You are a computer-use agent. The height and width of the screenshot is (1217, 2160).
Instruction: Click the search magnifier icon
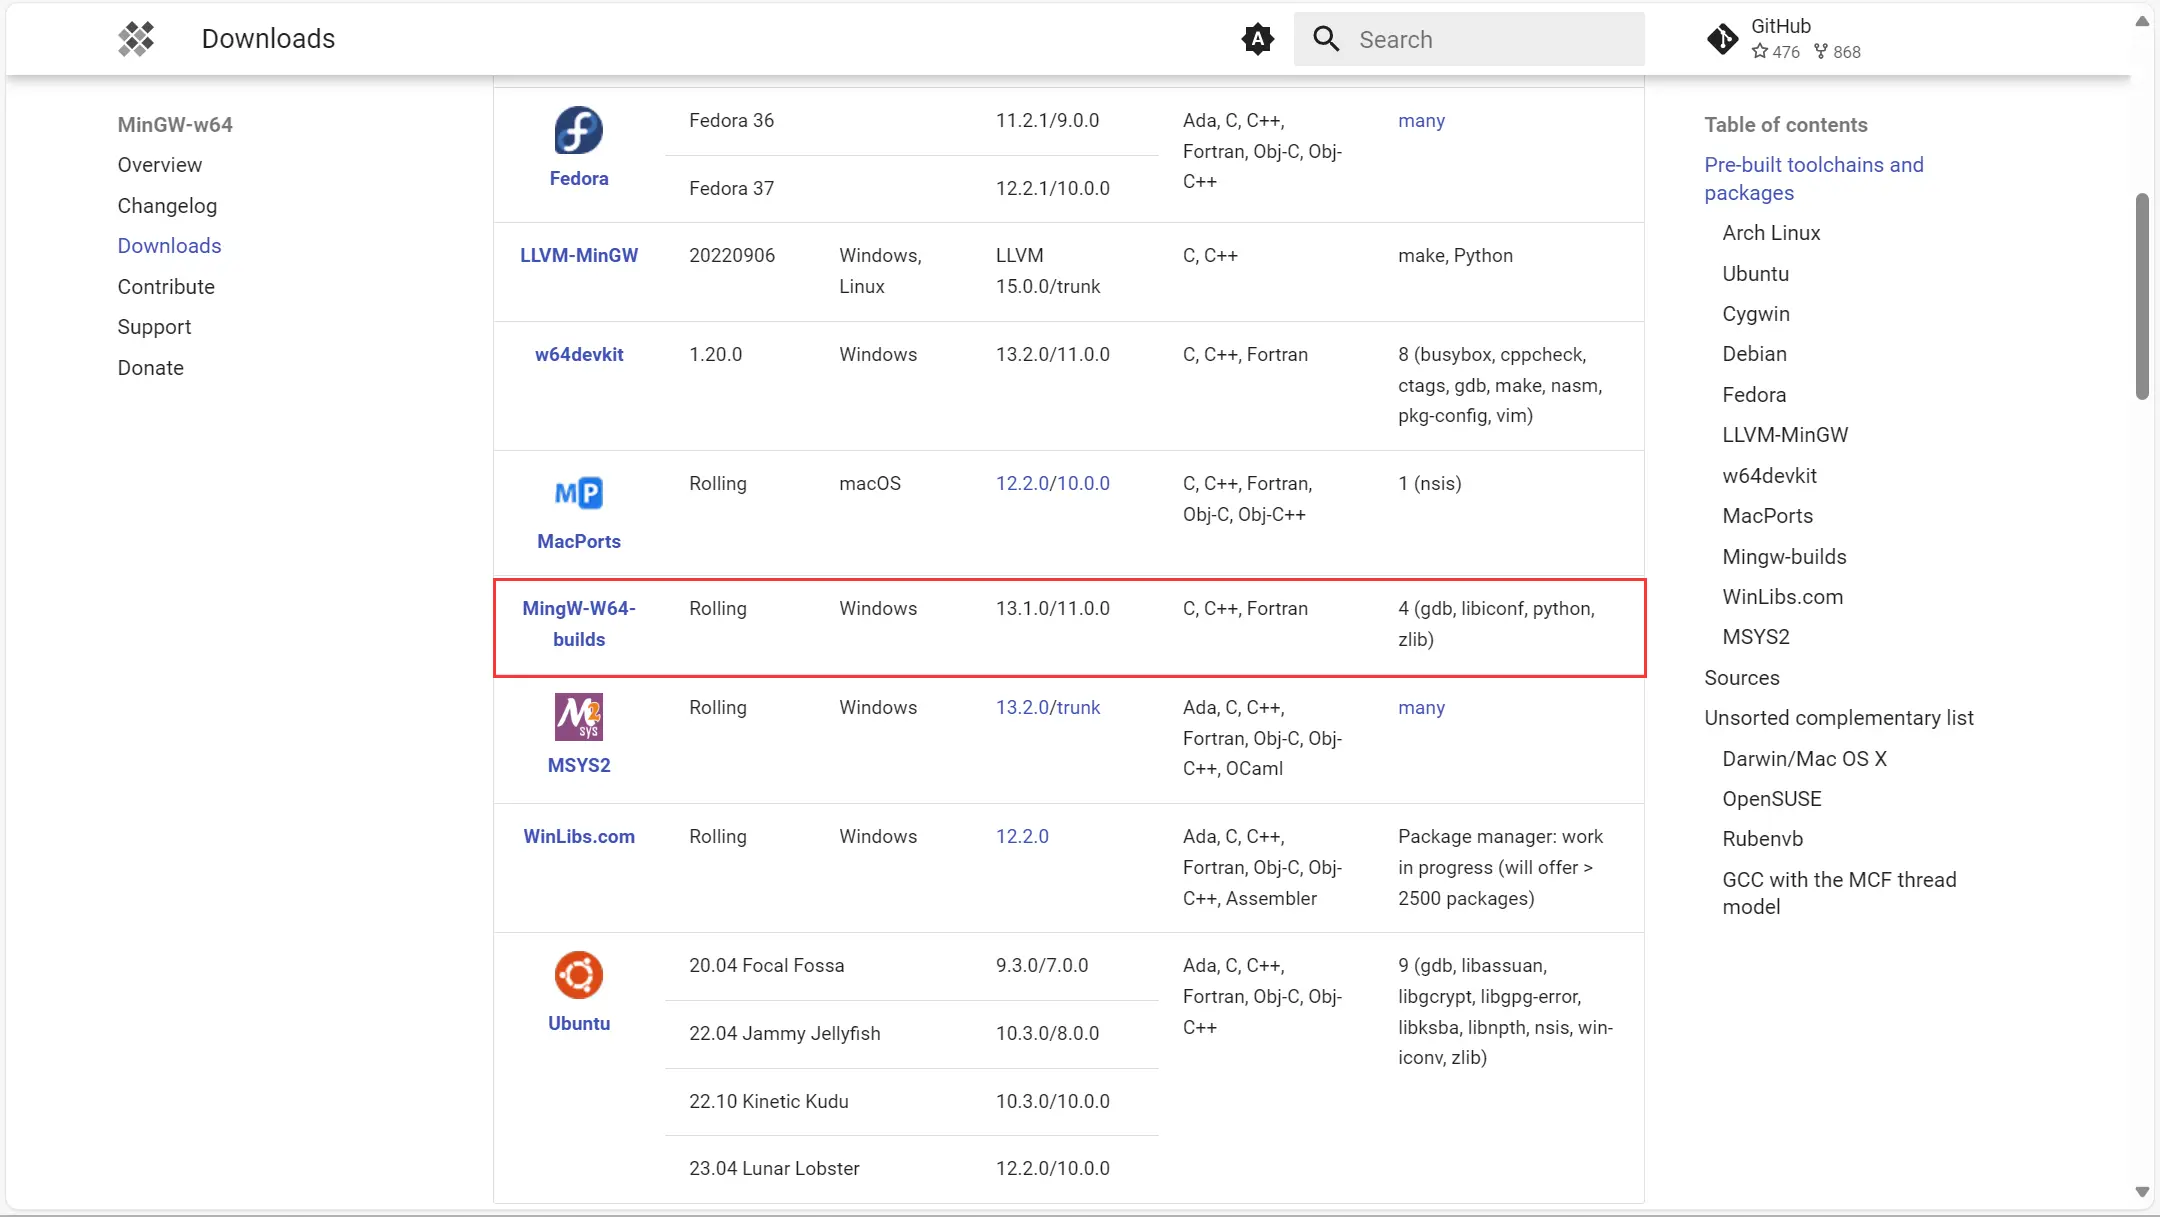pos(1326,39)
